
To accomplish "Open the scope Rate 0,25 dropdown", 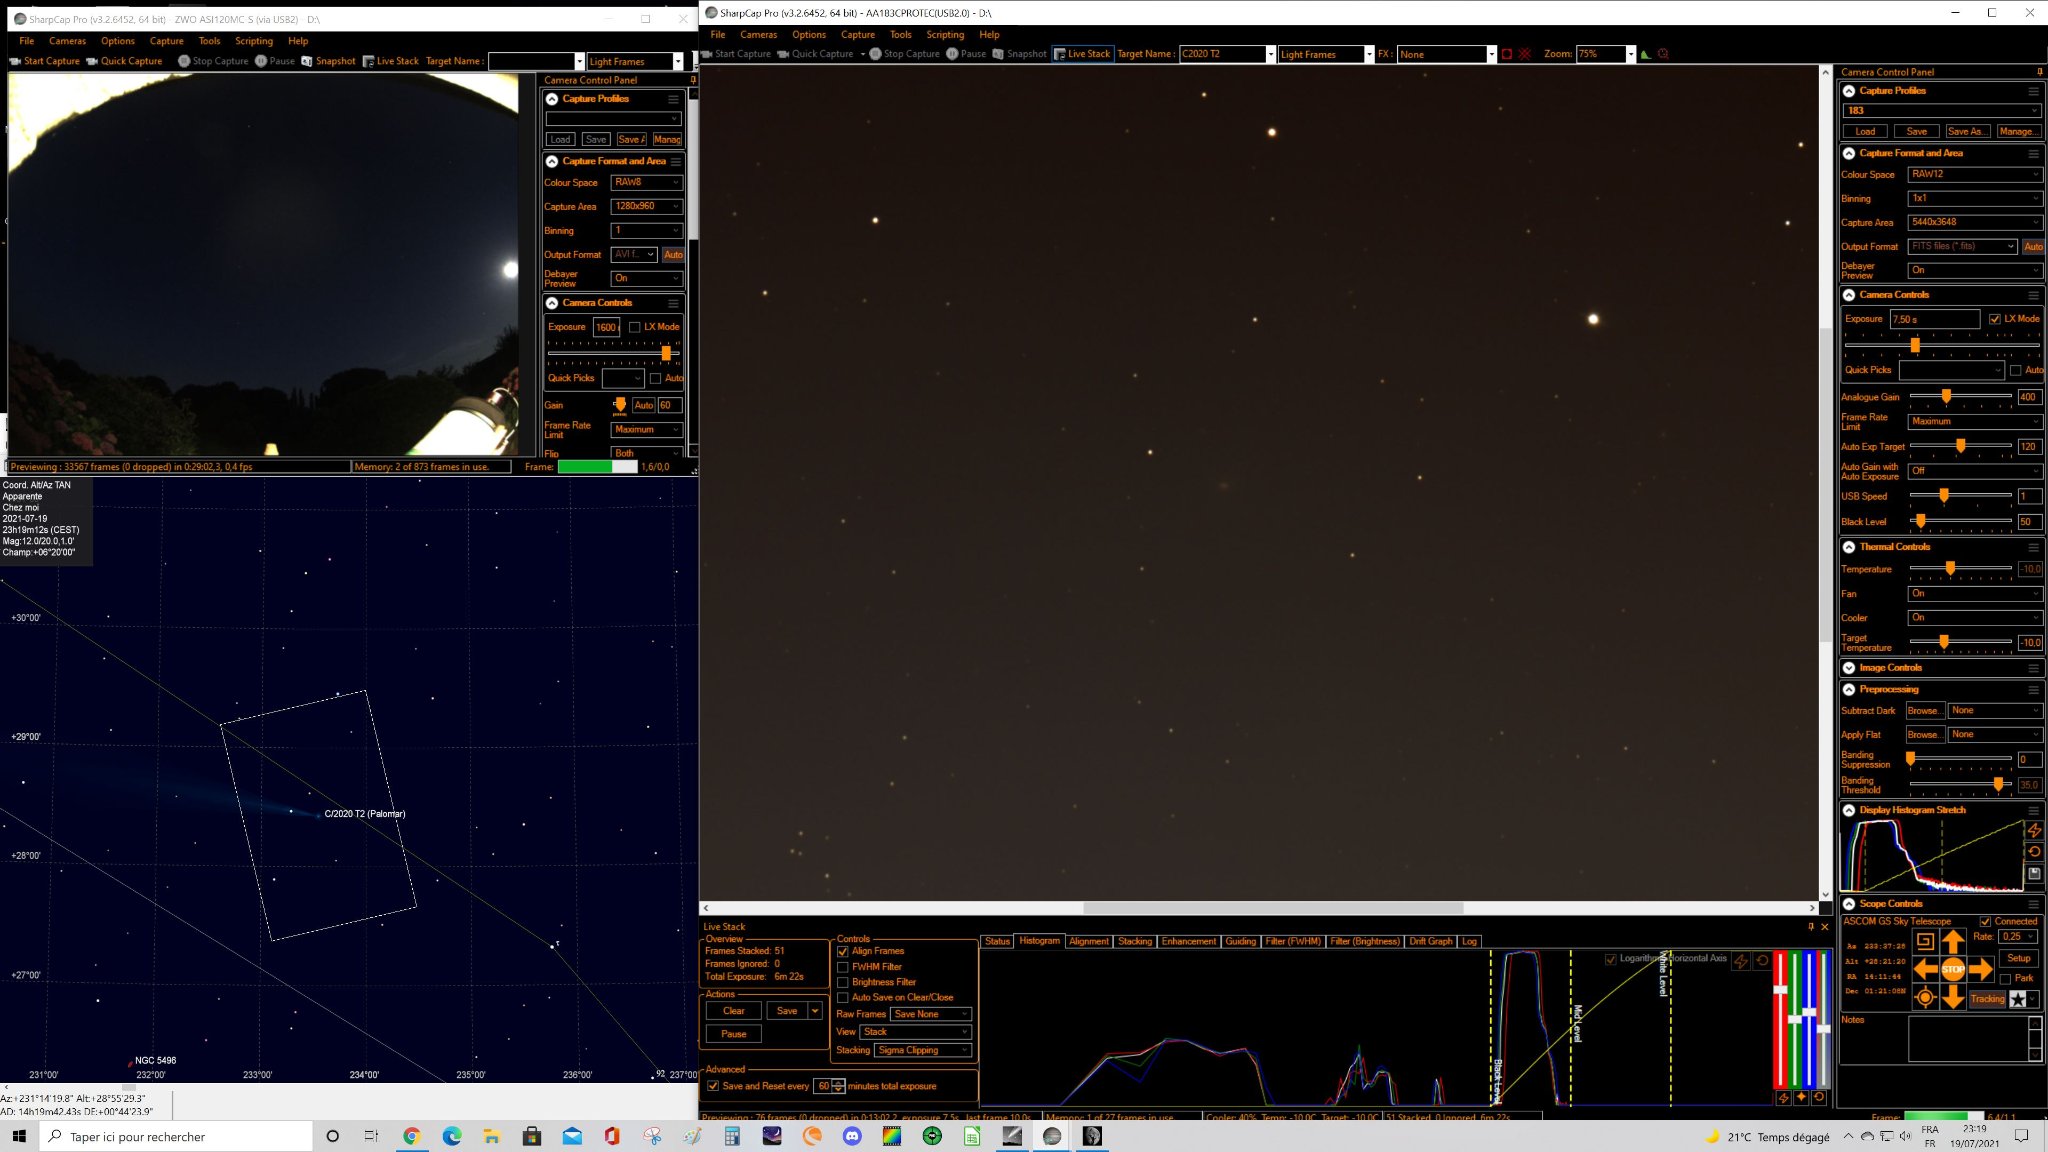I will pos(2017,937).
